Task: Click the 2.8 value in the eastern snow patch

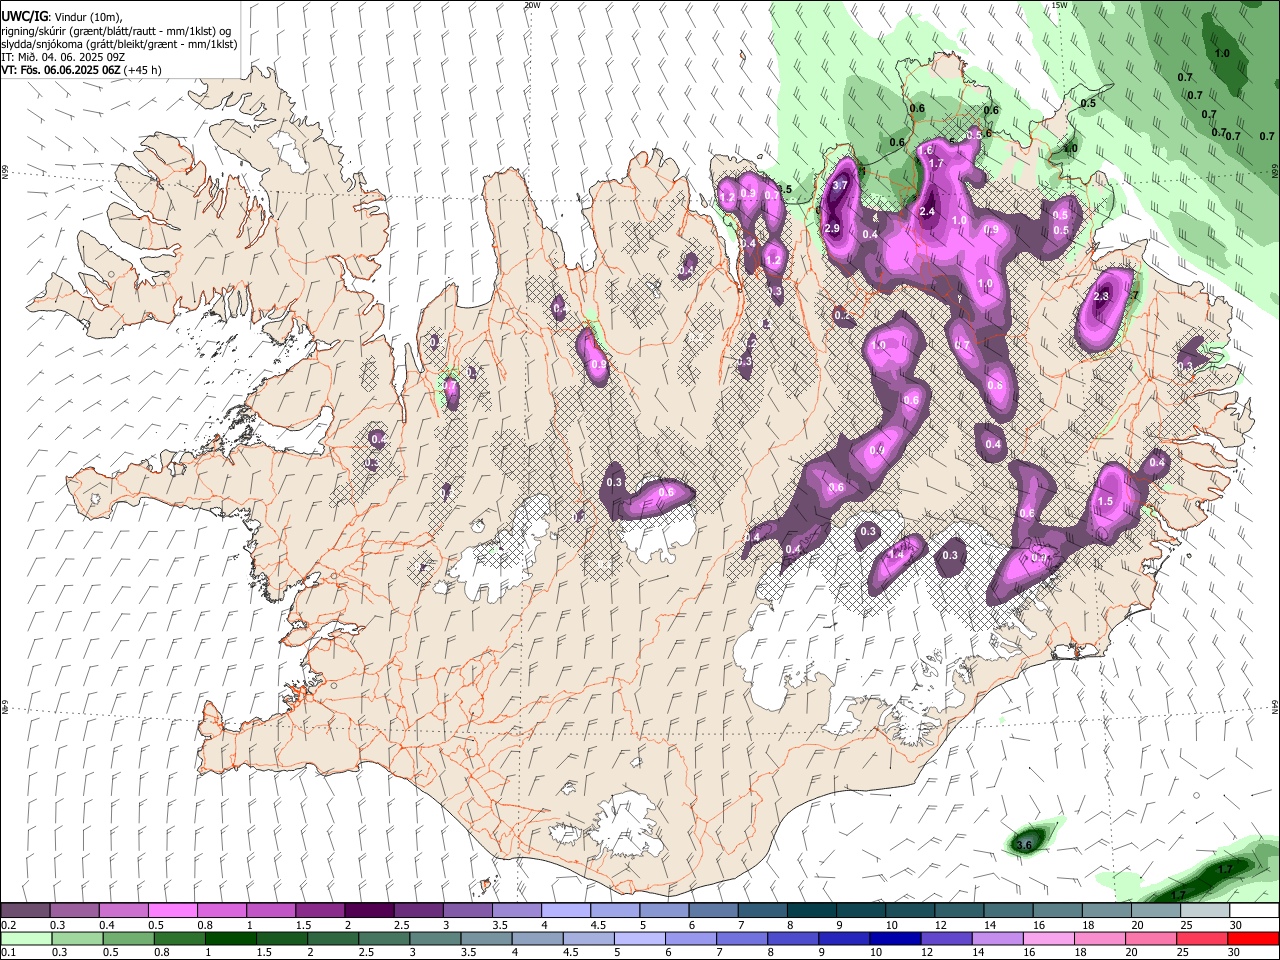Action: point(1102,297)
